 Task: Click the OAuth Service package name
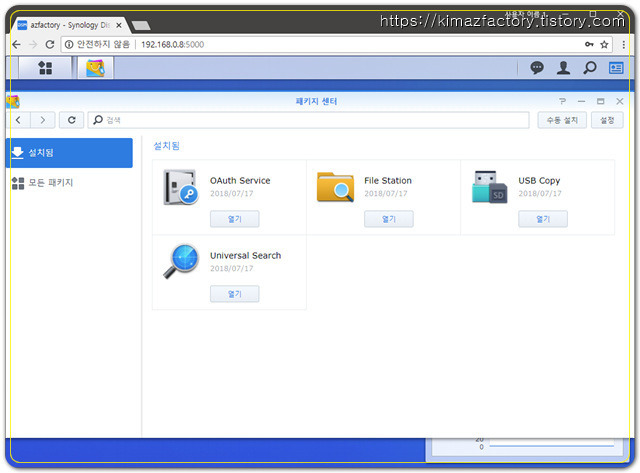(x=240, y=180)
